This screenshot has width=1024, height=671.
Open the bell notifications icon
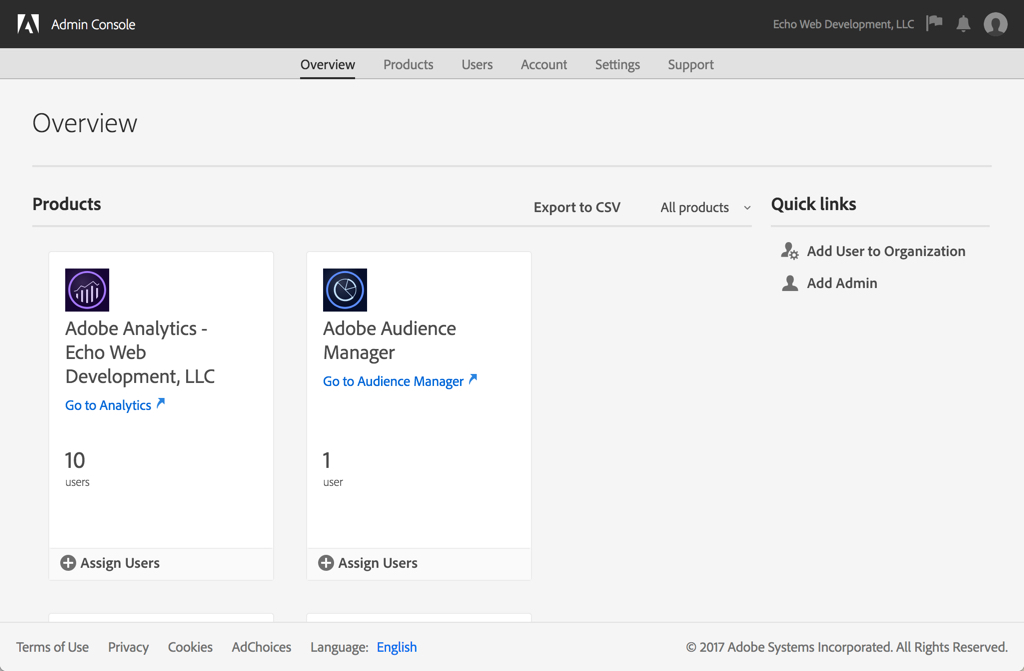pyautogui.click(x=963, y=24)
